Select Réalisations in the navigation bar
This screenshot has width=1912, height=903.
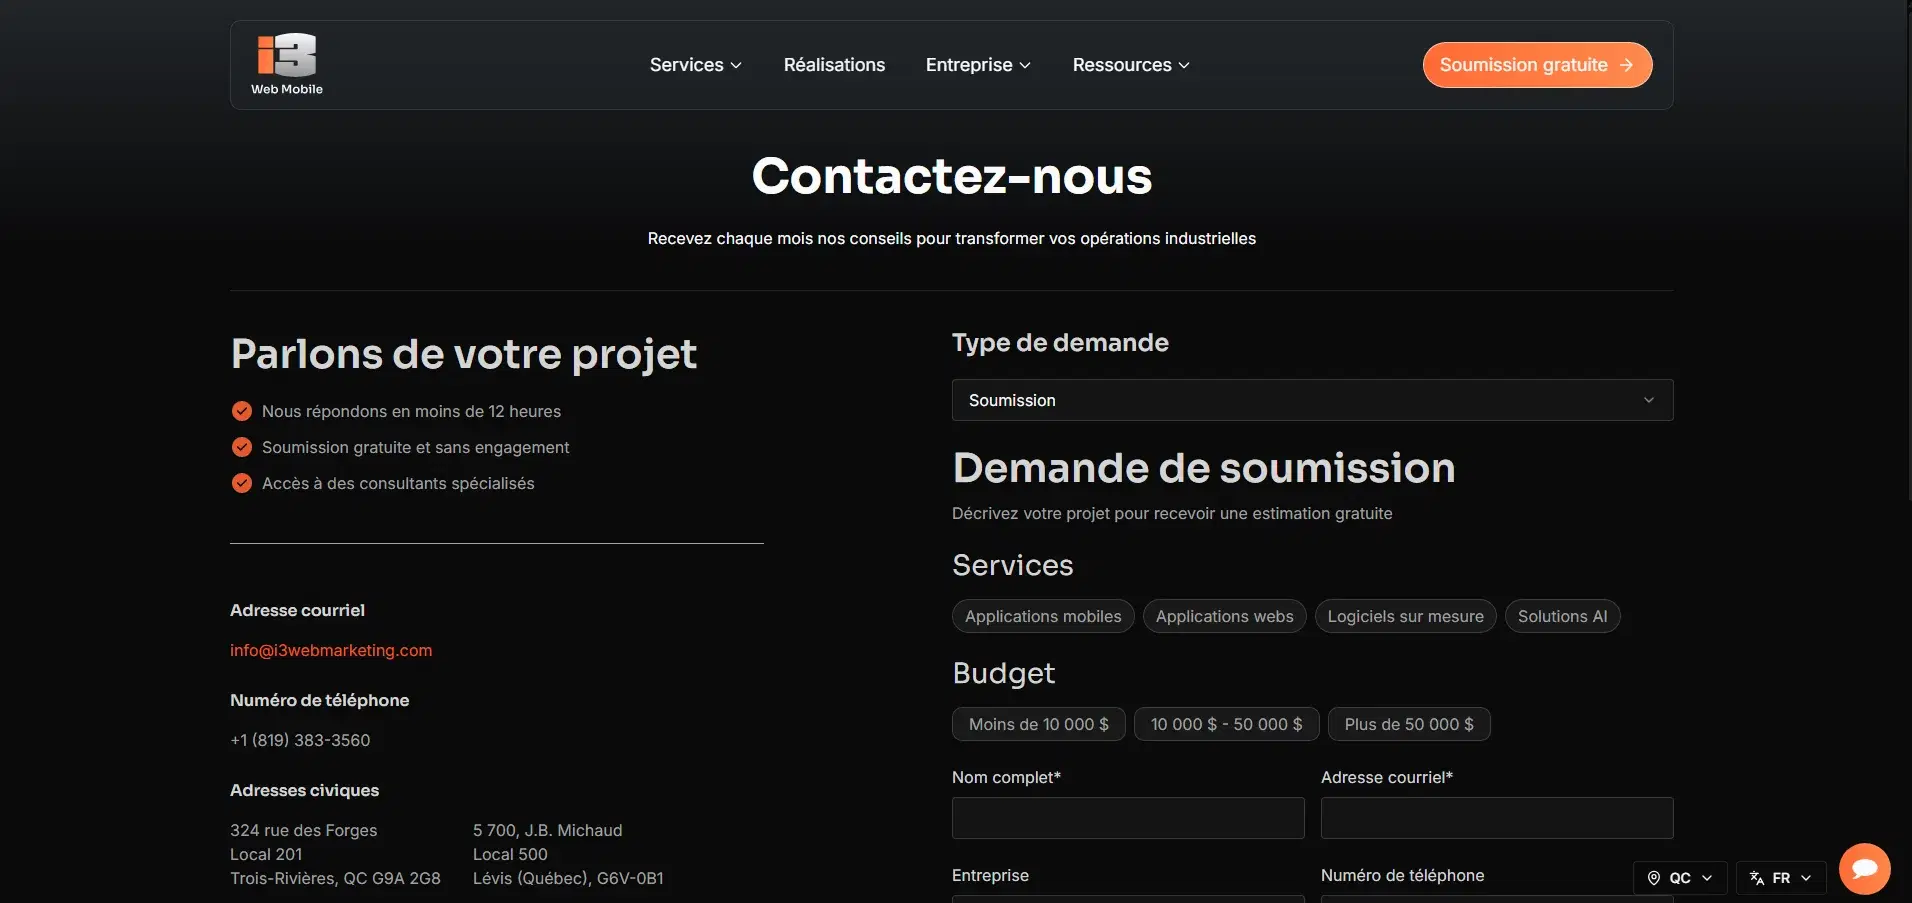(x=834, y=64)
